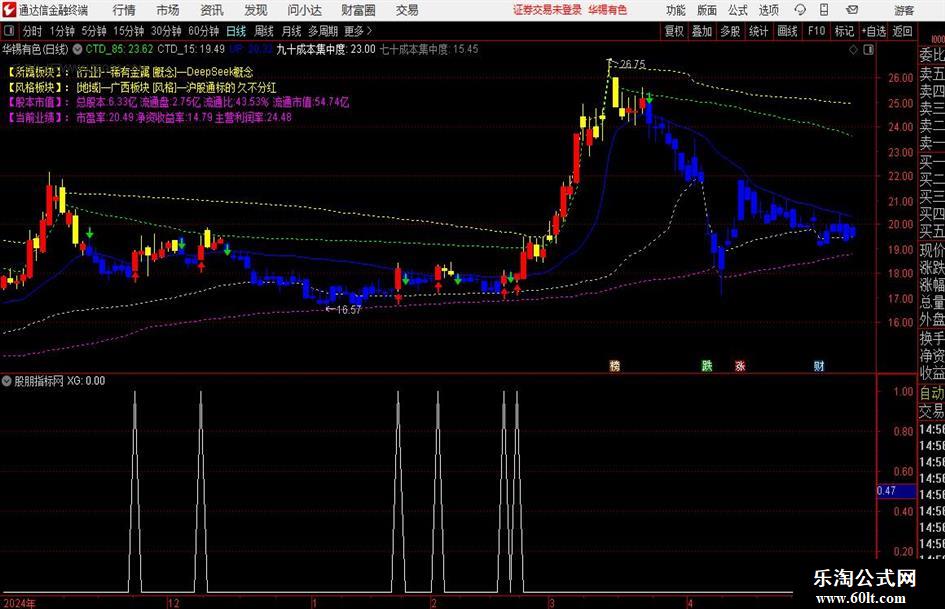
Task: Click the 叠加 overlay button
Action: coord(702,31)
